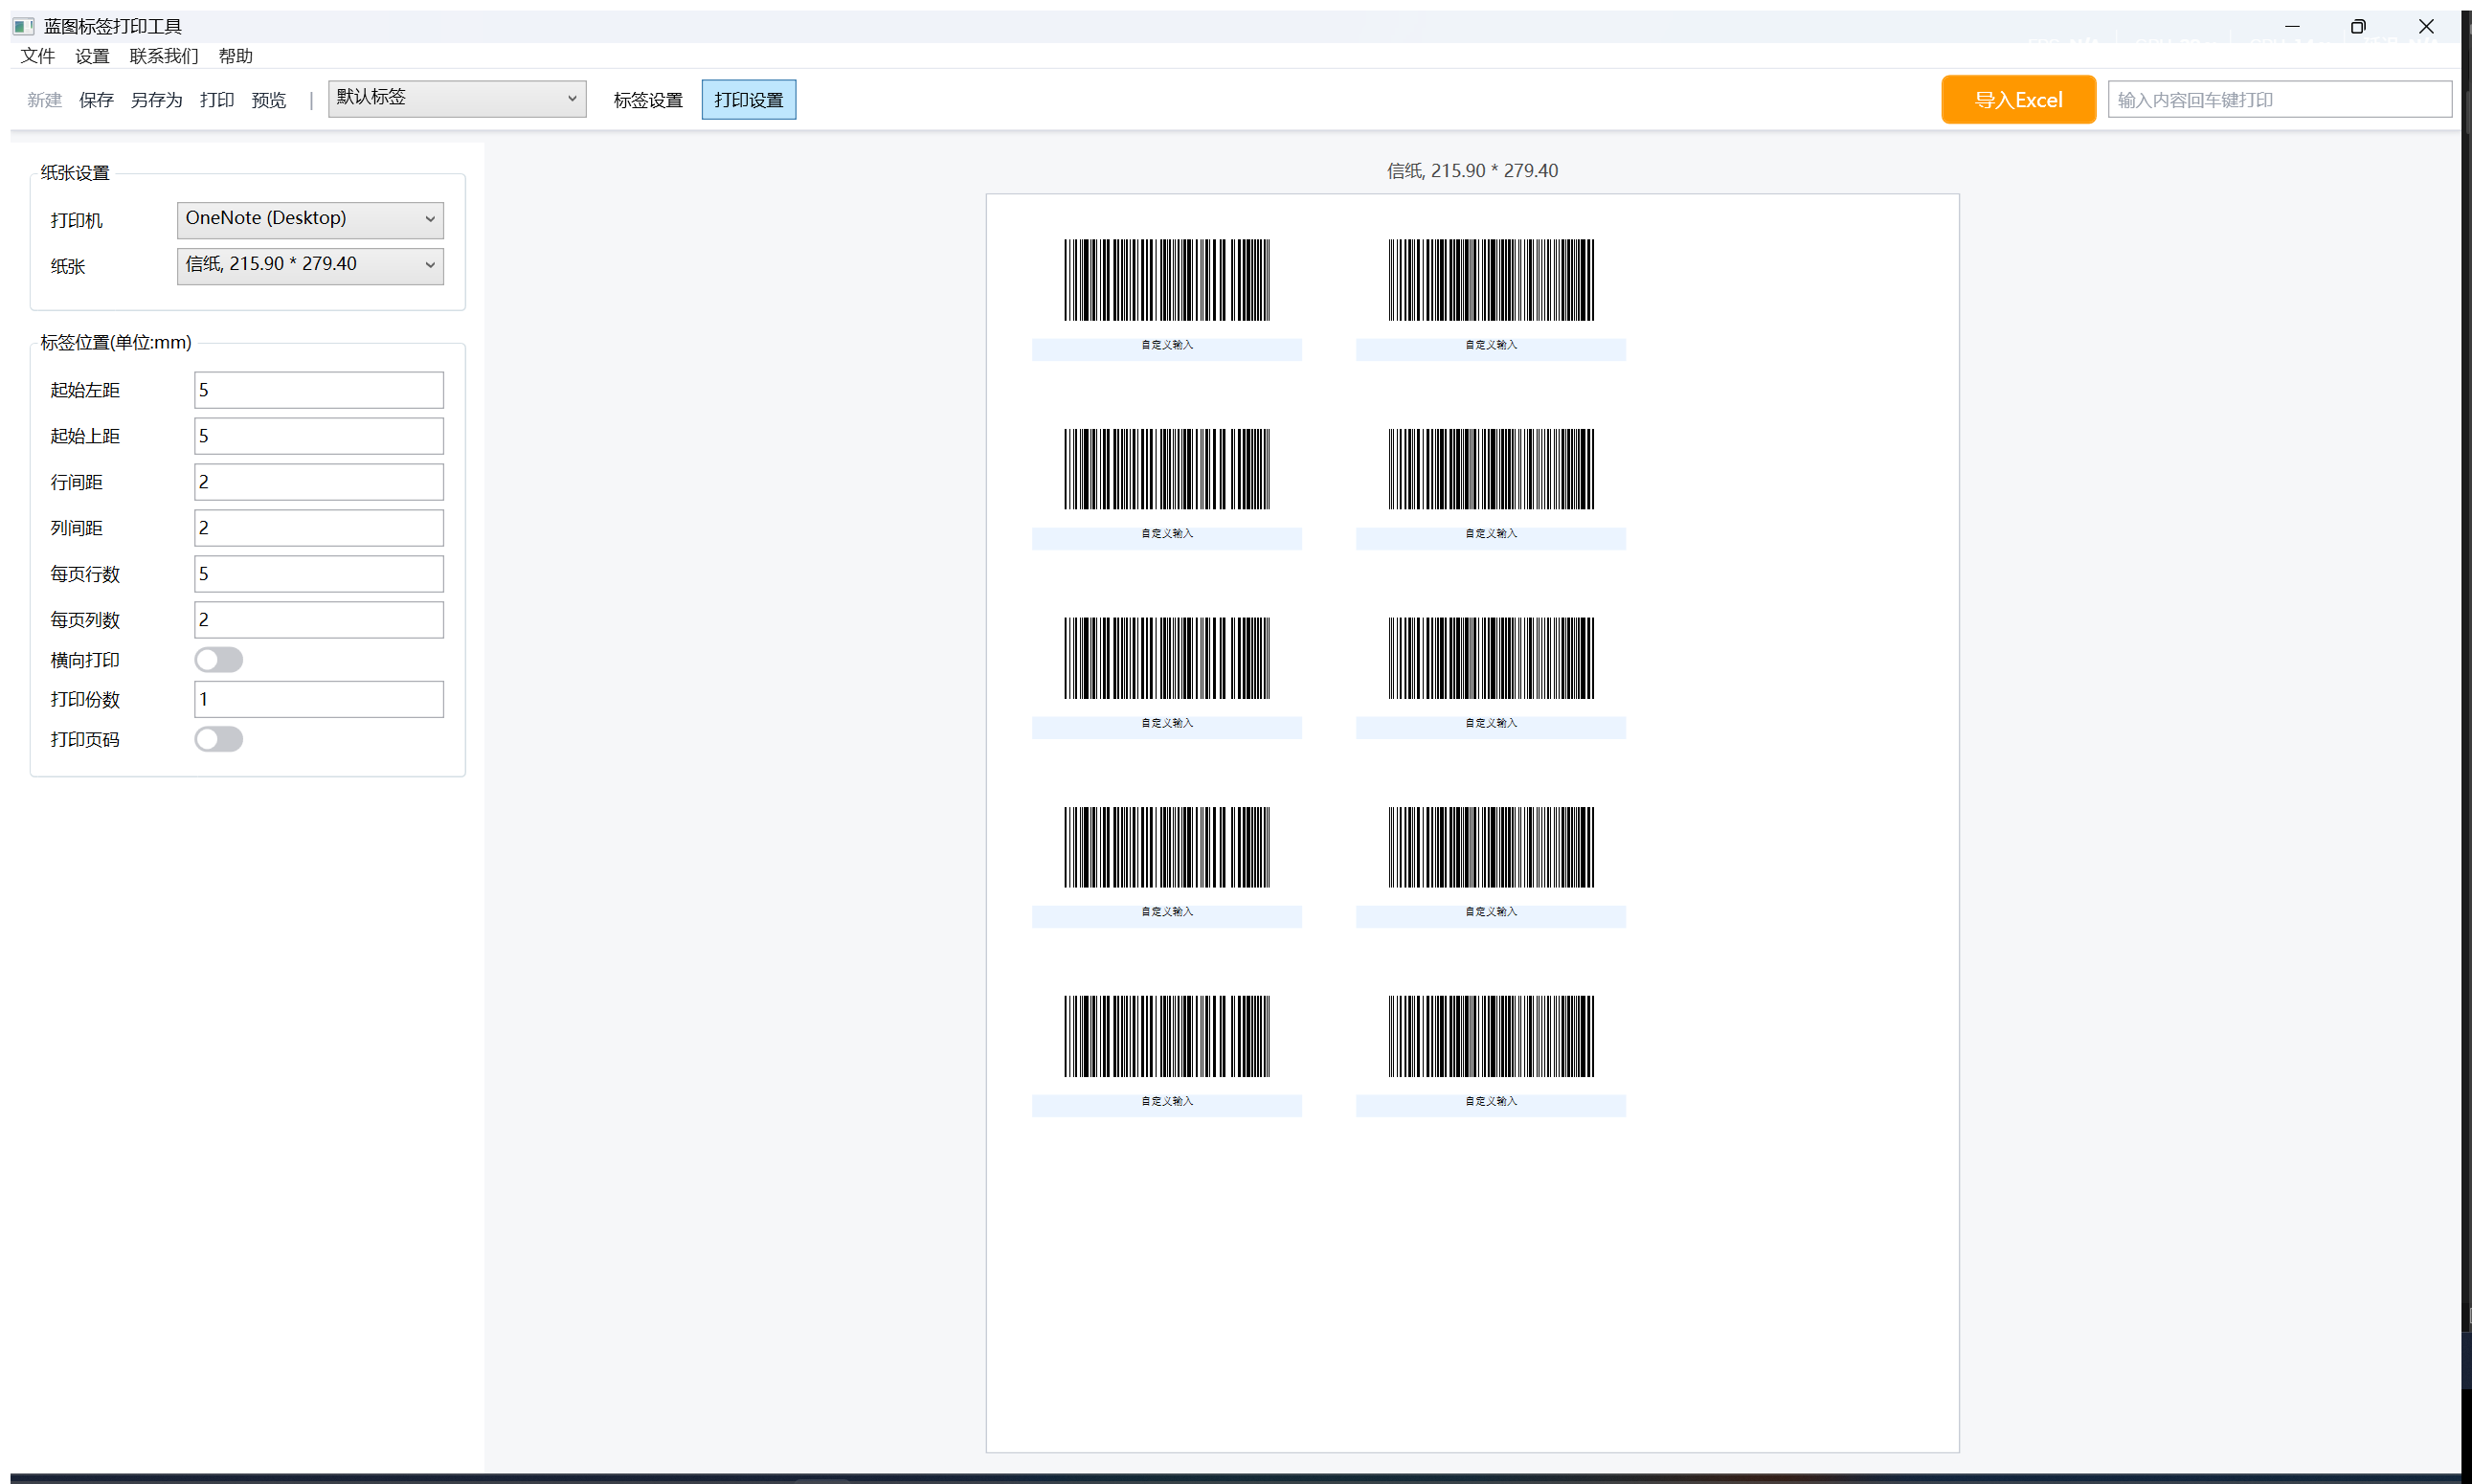Image resolution: width=2472 pixels, height=1484 pixels.
Task: Select the third-row right barcode label
Action: click(x=1491, y=677)
